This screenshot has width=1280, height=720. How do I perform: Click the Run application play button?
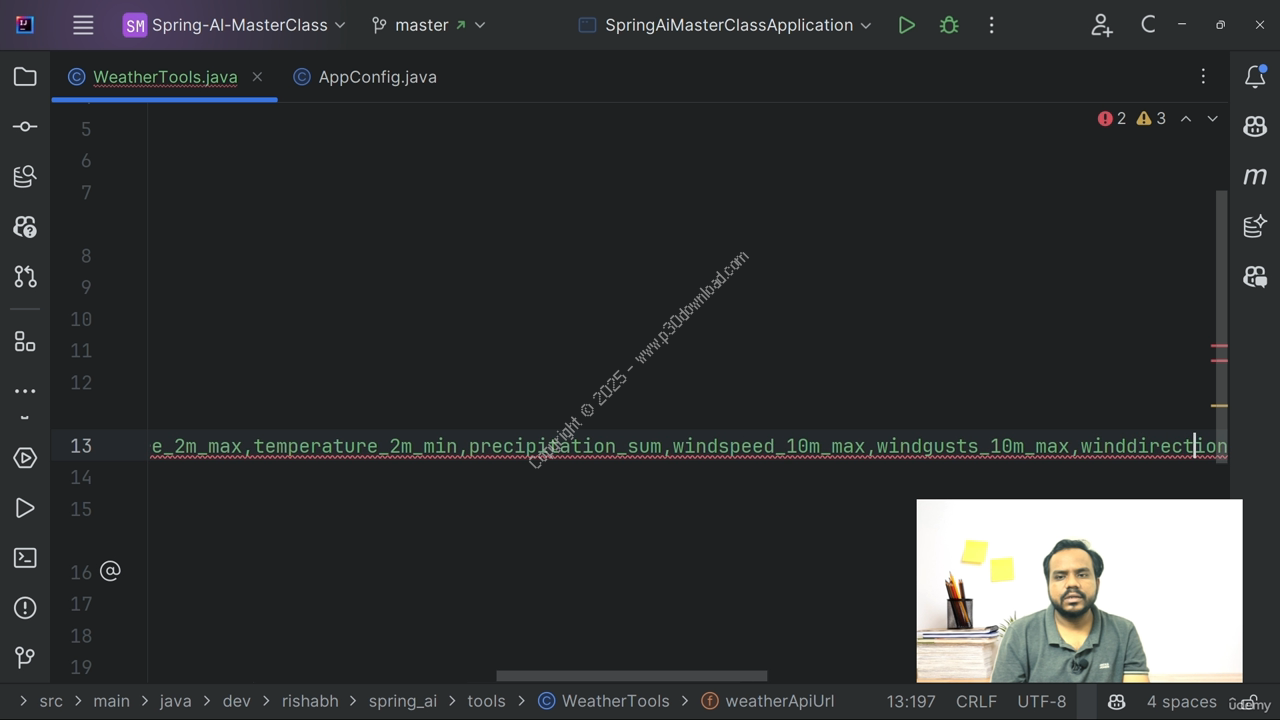pos(906,25)
